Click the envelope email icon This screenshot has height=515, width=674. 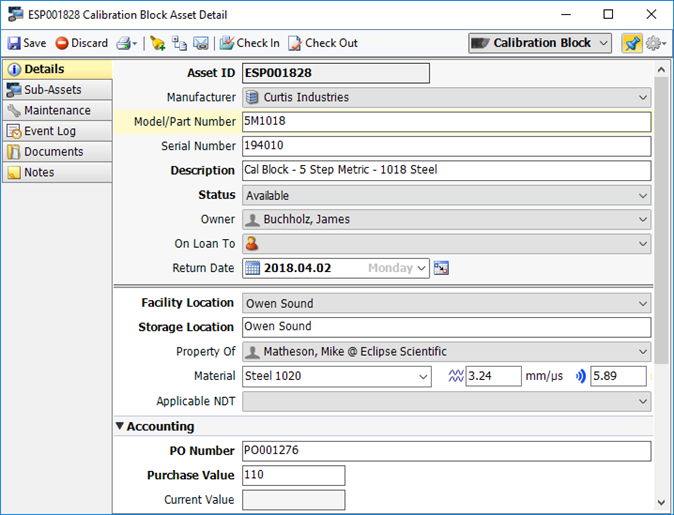(201, 43)
